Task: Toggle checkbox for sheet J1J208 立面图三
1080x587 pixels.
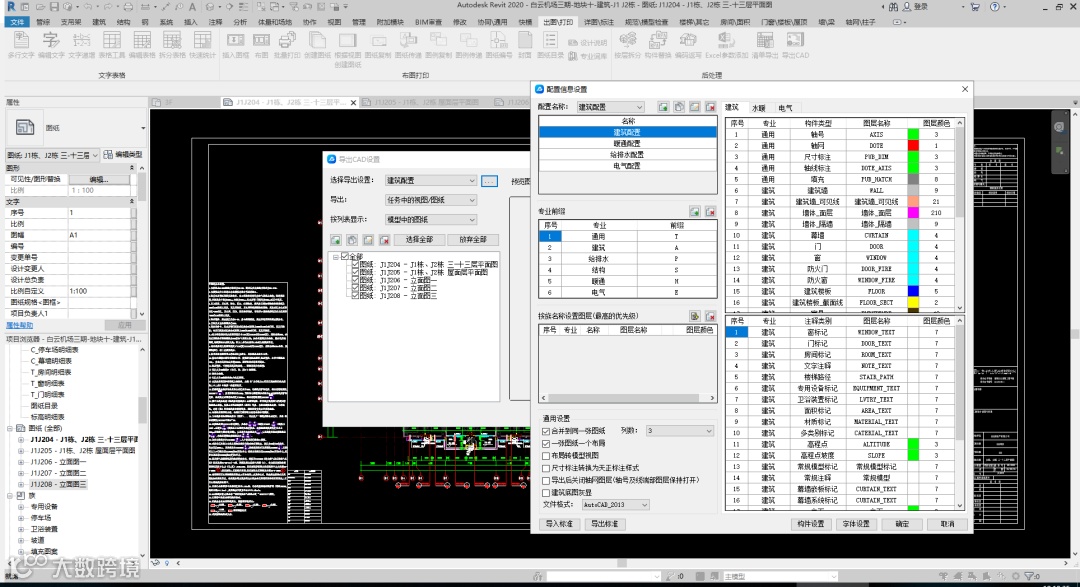Action: click(x=355, y=295)
